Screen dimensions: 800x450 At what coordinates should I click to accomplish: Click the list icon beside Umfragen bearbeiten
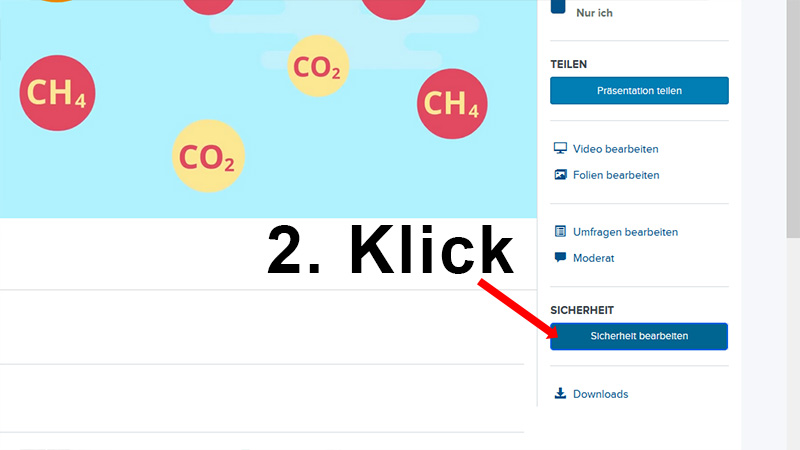(x=560, y=232)
